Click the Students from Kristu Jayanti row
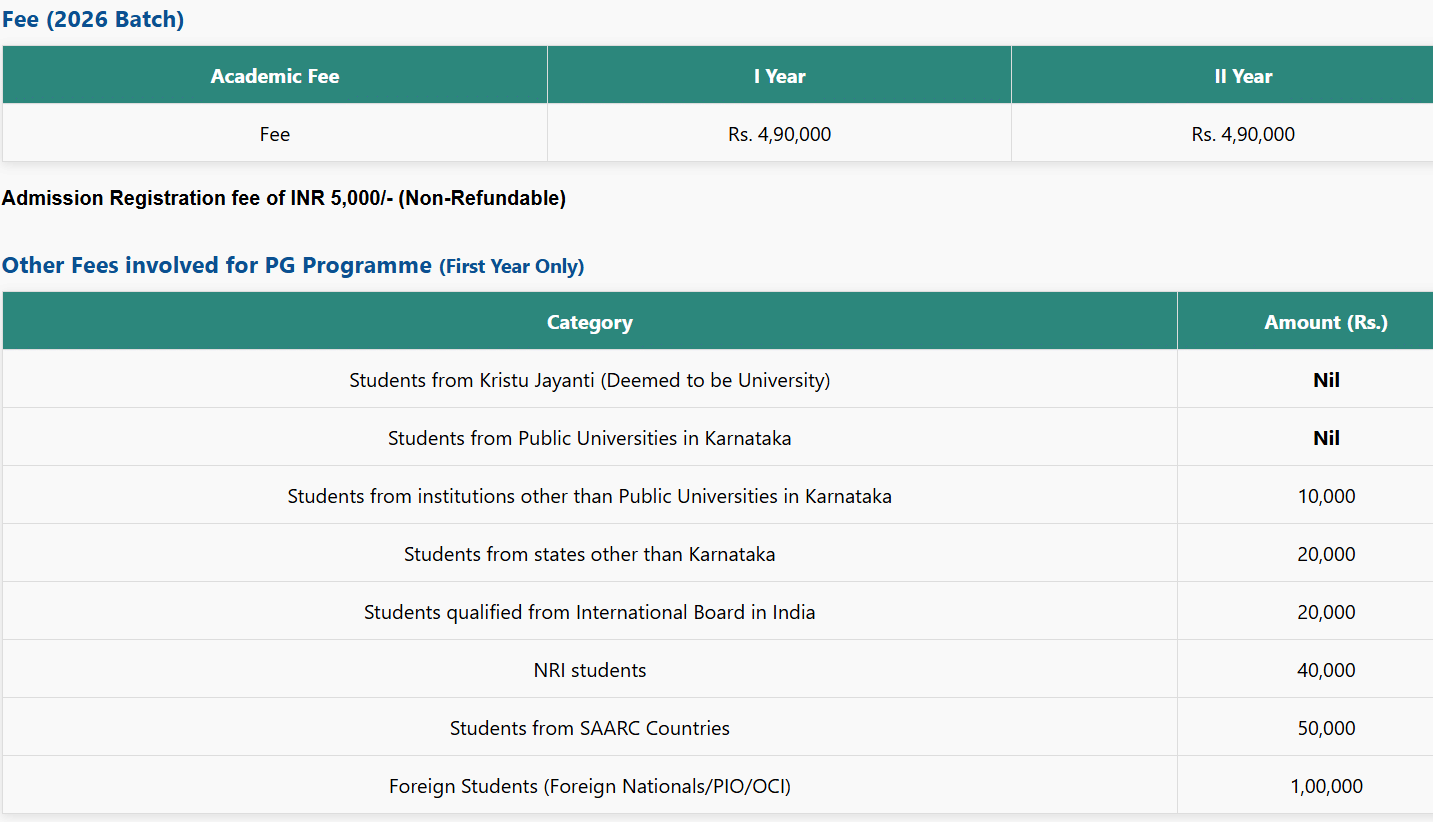 (589, 380)
